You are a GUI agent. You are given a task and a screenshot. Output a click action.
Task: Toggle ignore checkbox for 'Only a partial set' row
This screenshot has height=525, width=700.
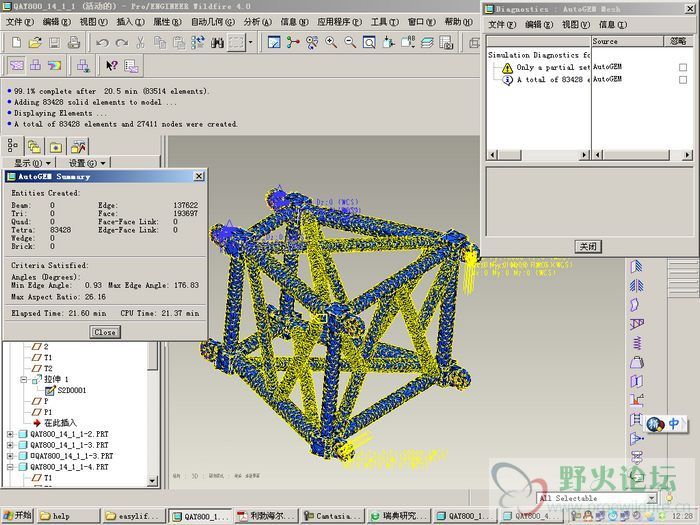click(683, 67)
